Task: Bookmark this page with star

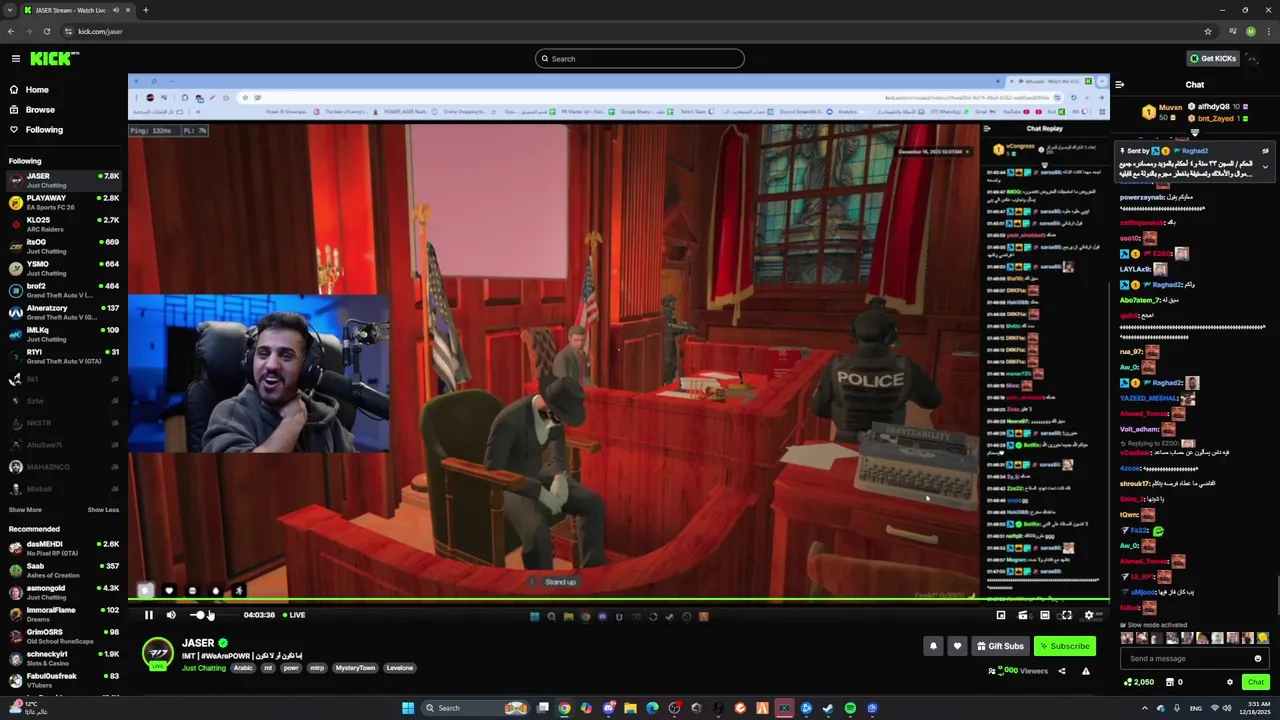Action: point(1208,31)
